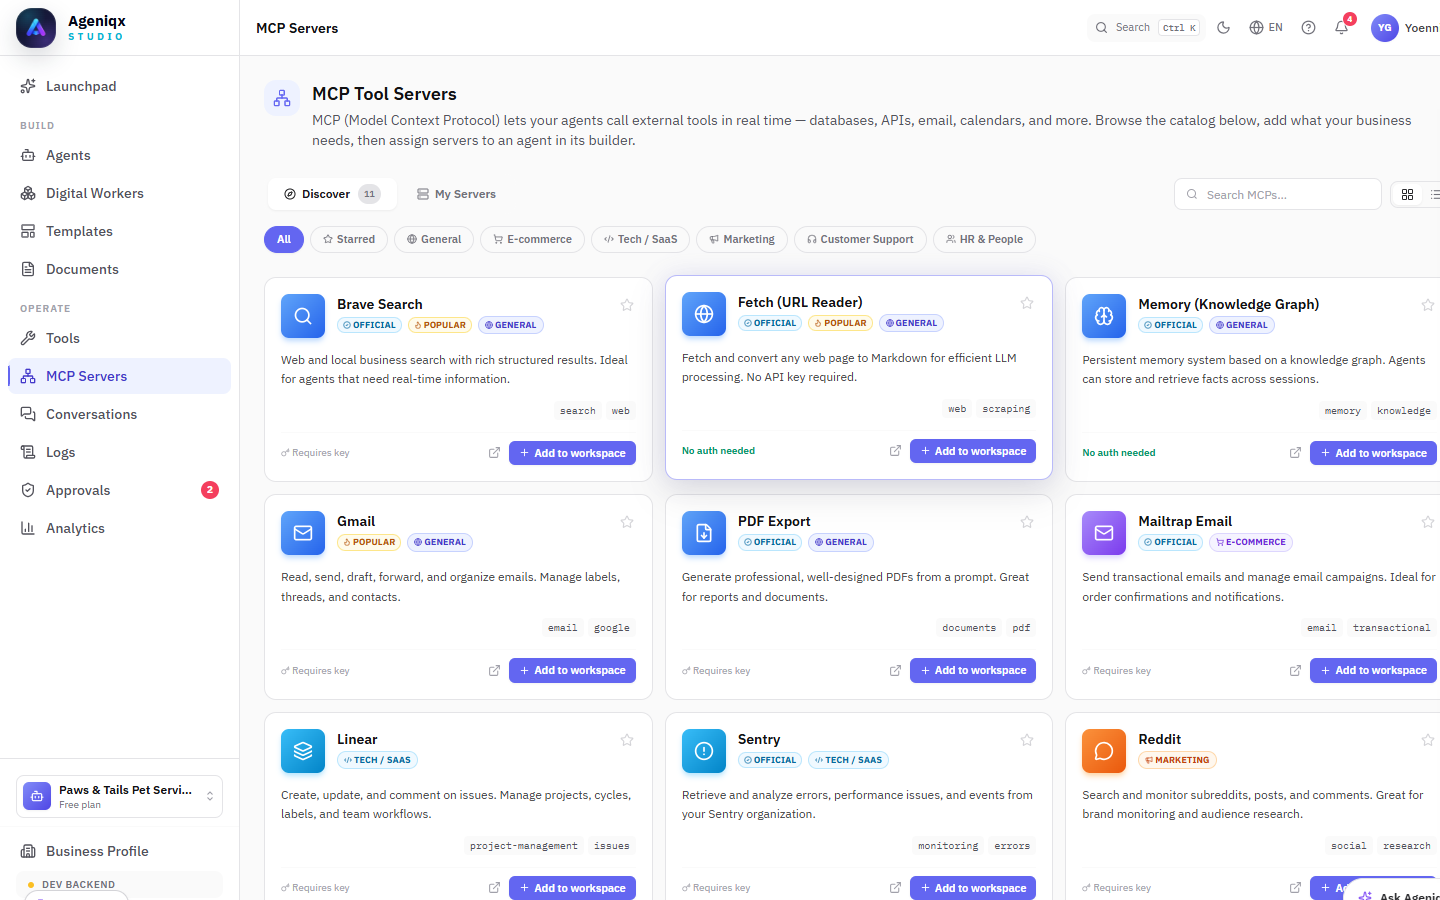
Task: Filter by HR & People category
Action: tap(984, 239)
